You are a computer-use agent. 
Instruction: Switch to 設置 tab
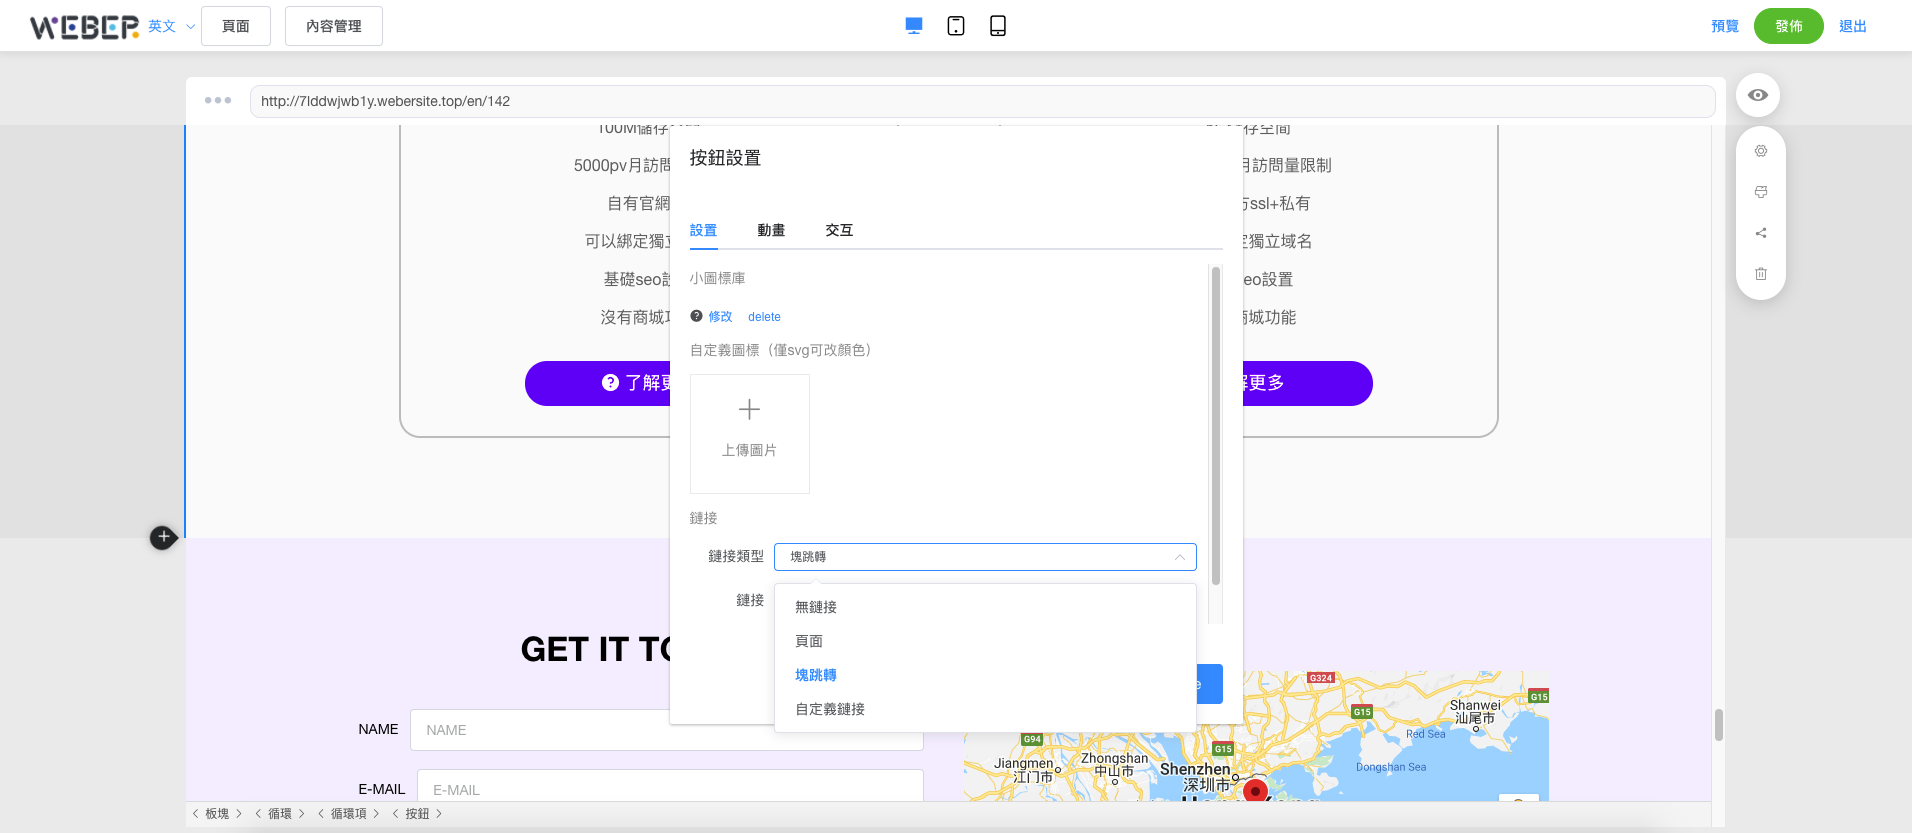click(703, 230)
